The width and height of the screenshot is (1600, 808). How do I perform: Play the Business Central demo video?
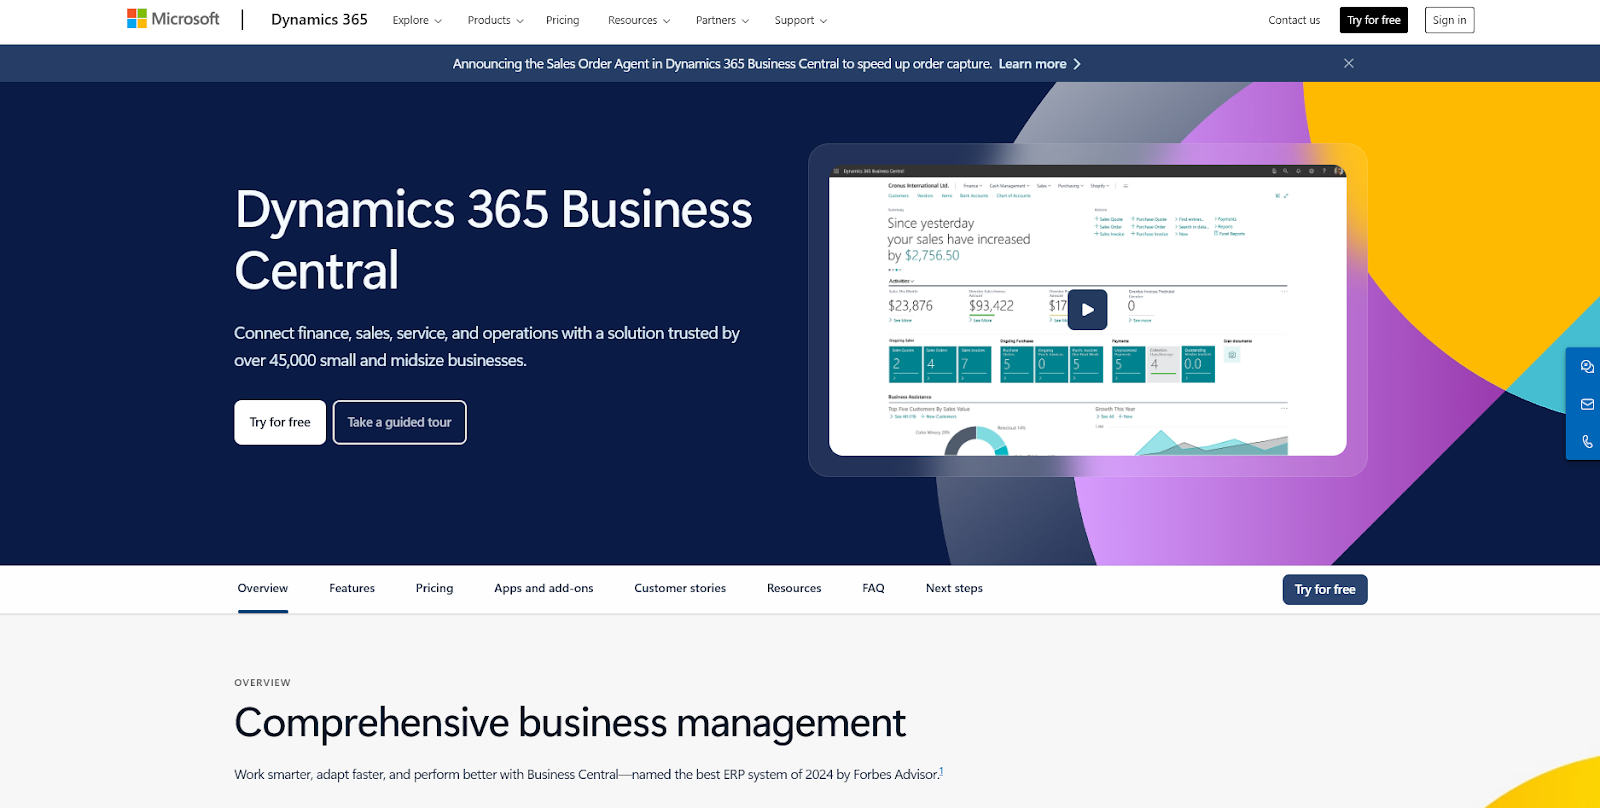pyautogui.click(x=1088, y=310)
